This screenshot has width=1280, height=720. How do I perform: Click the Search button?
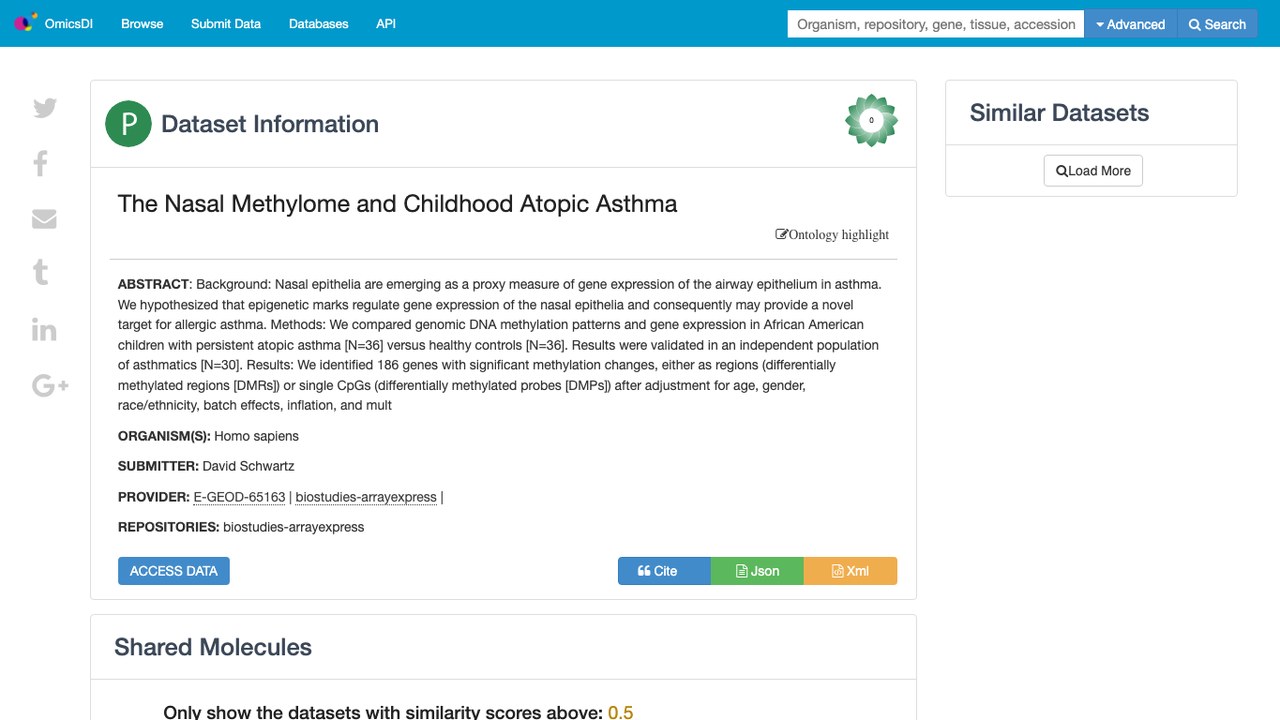point(1217,24)
